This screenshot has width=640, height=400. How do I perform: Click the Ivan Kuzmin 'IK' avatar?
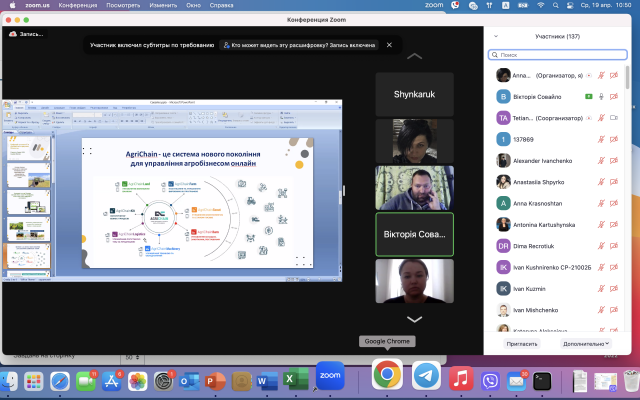point(503,289)
